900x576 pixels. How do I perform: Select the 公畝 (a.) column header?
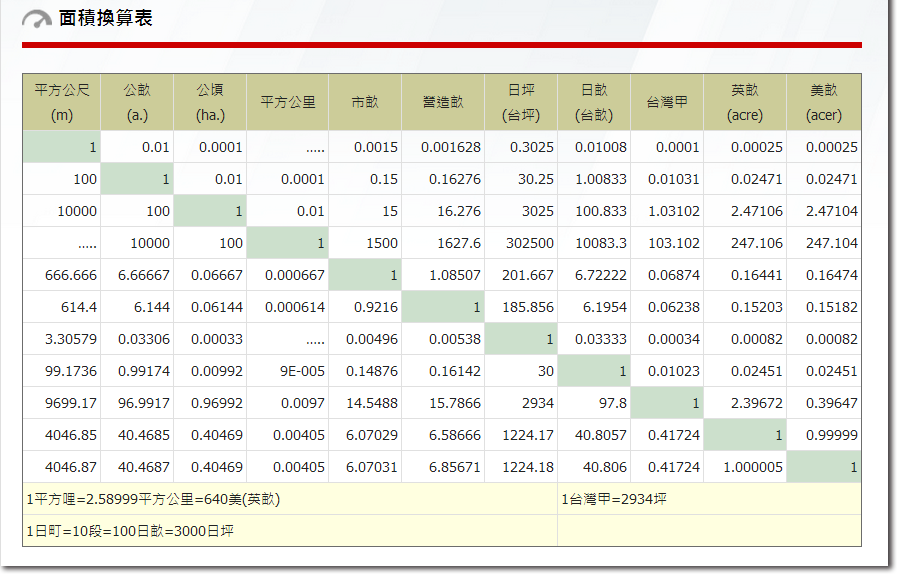coord(137,102)
